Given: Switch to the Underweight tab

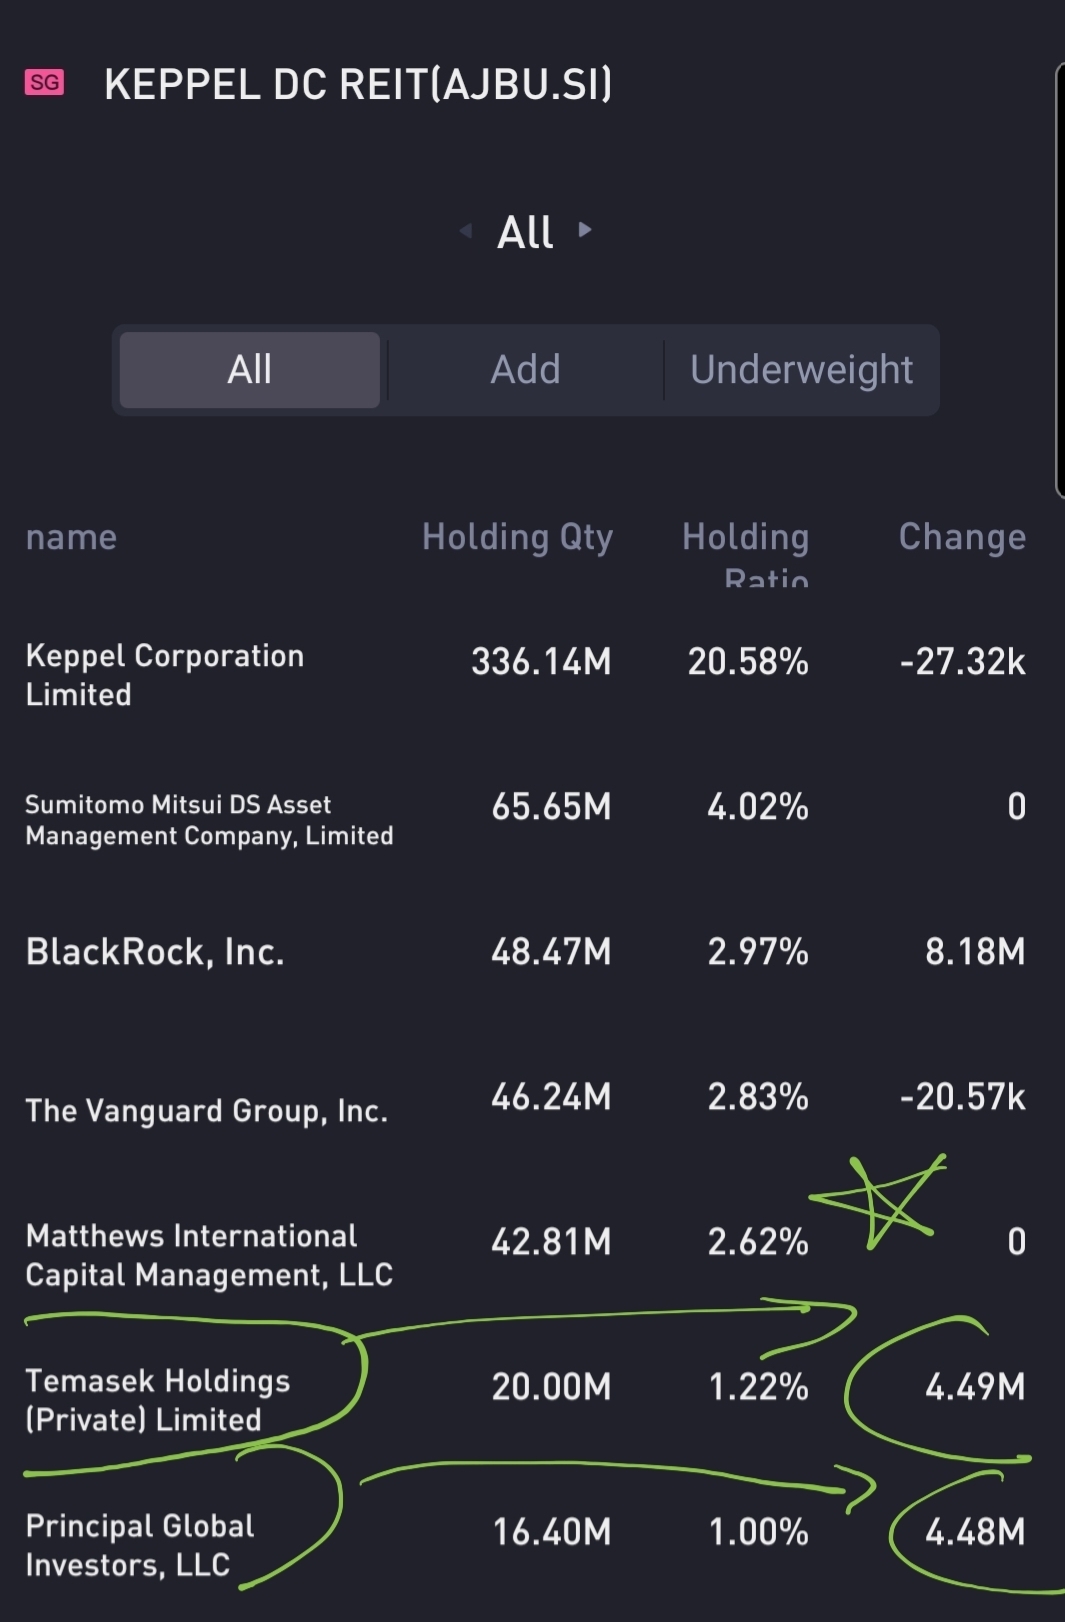Looking at the screenshot, I should pyautogui.click(x=801, y=370).
